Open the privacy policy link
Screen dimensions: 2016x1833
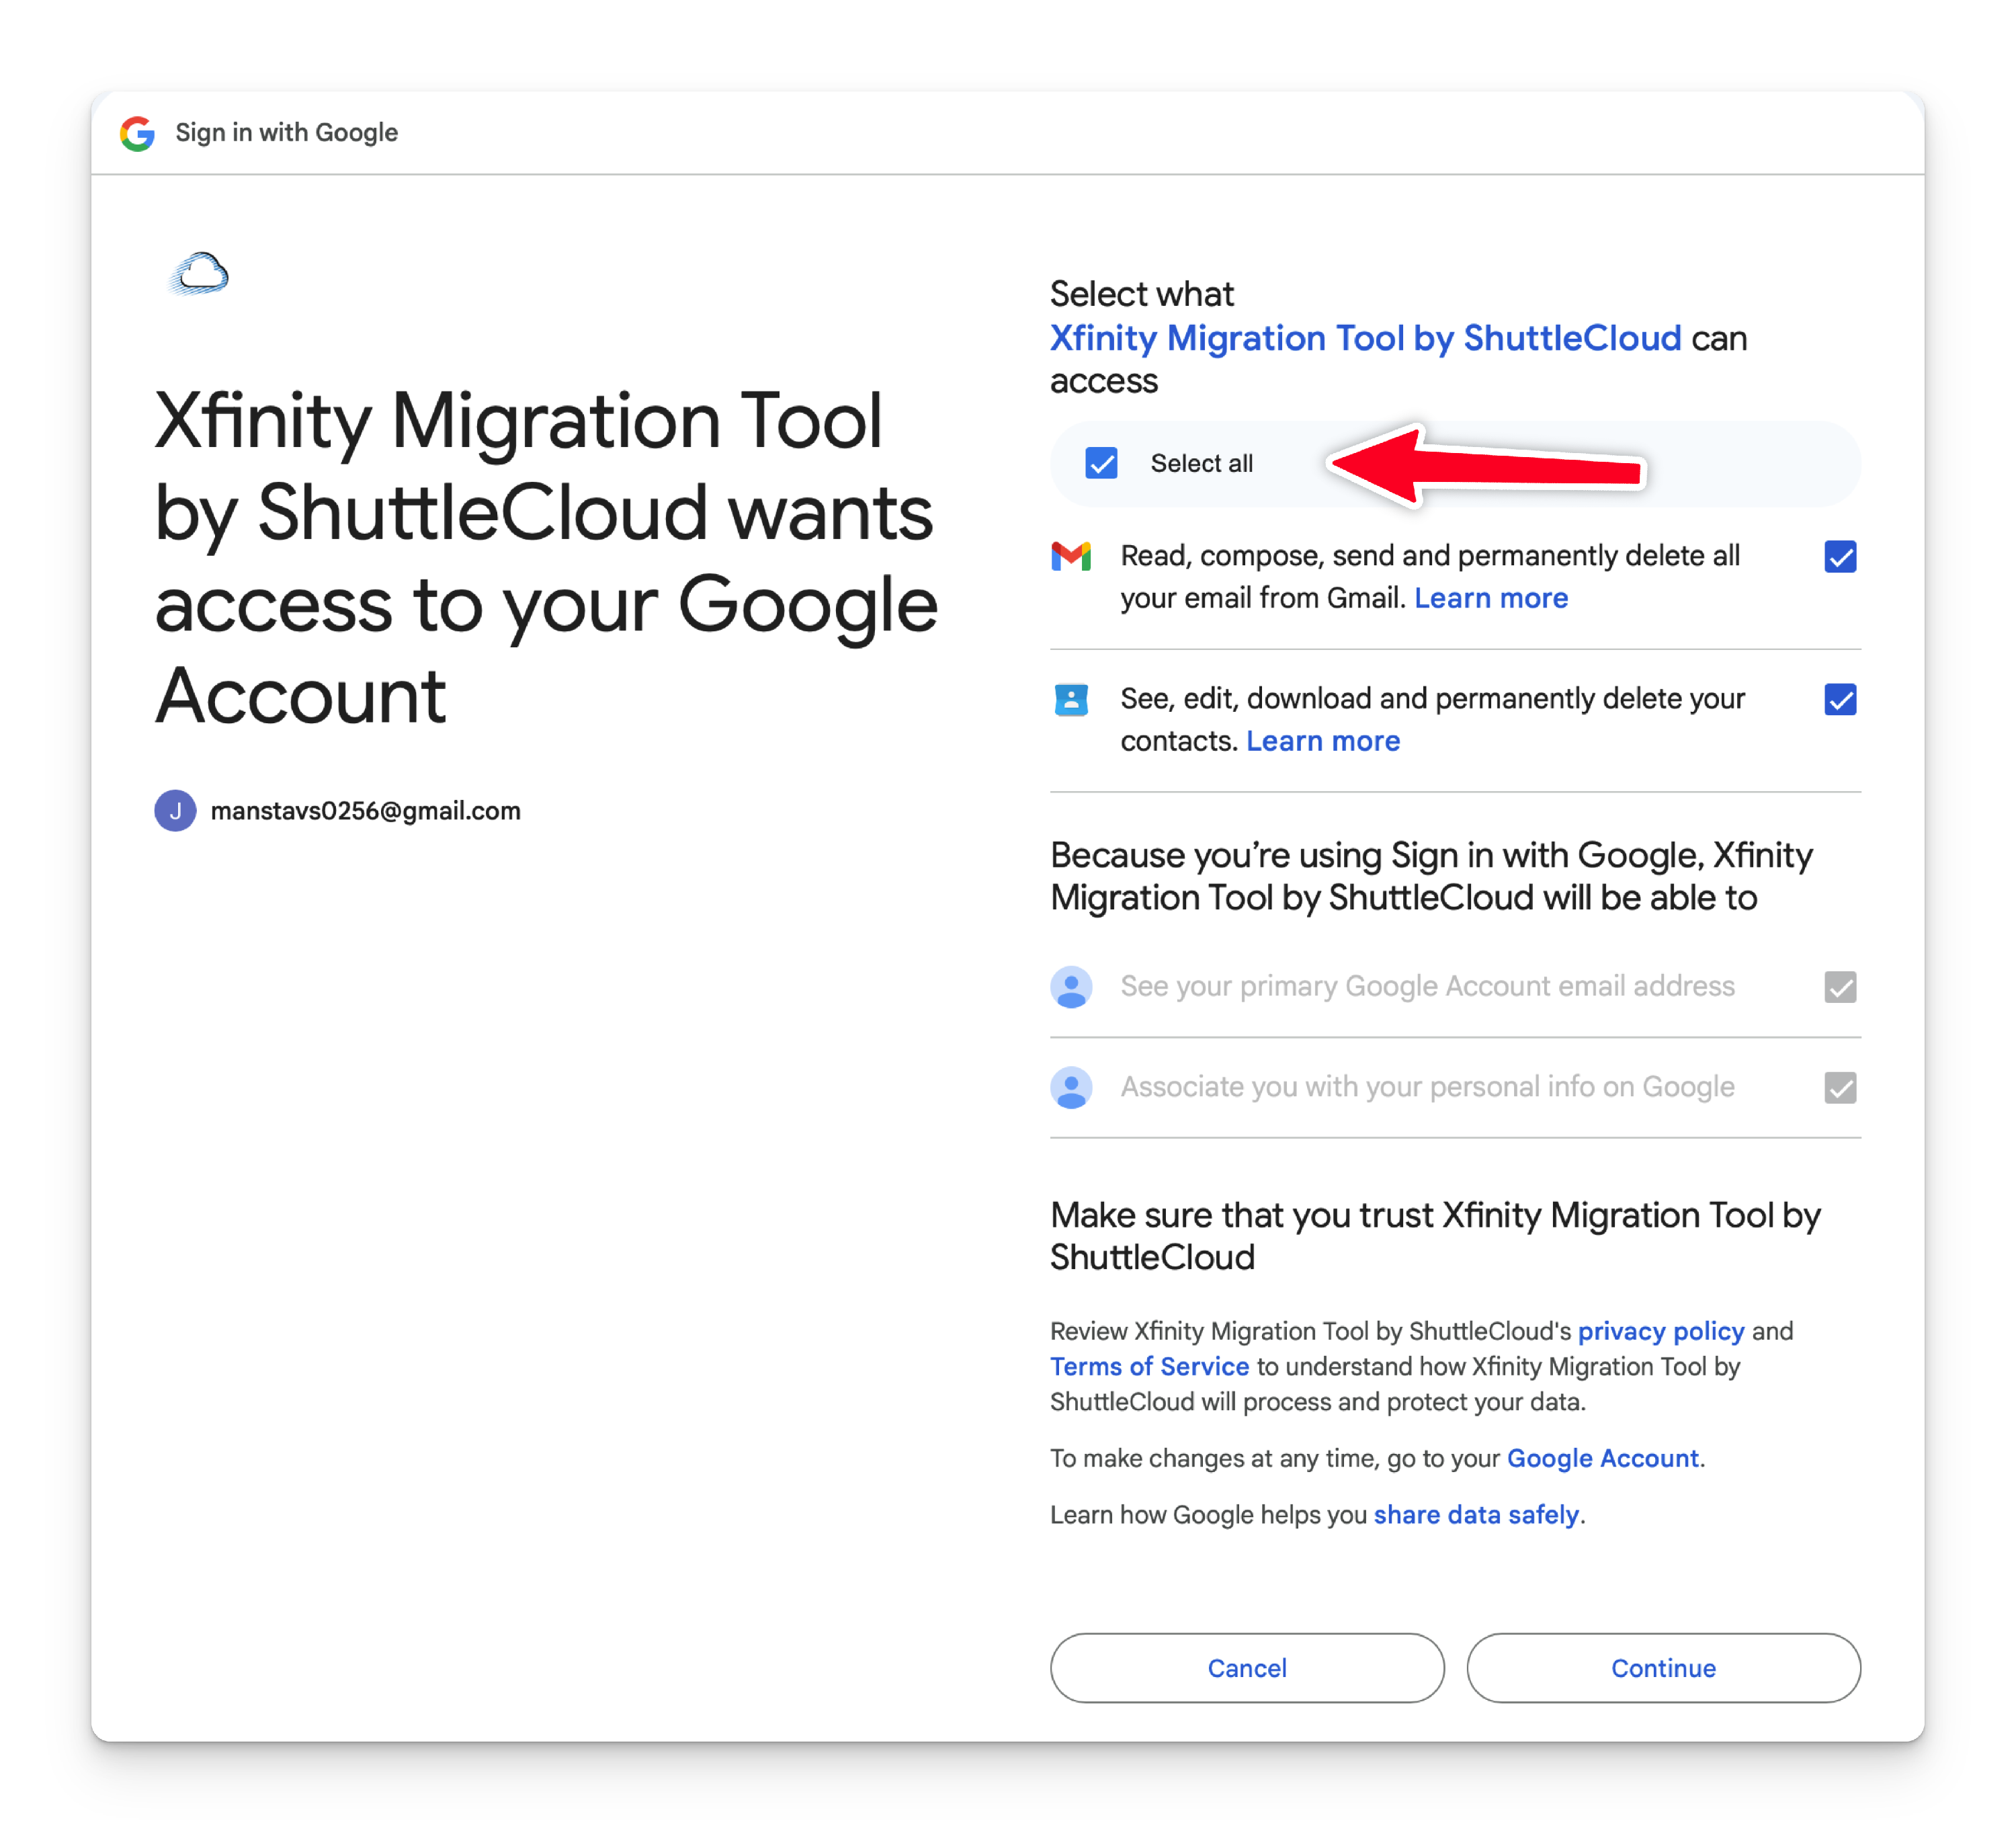tap(1661, 1331)
